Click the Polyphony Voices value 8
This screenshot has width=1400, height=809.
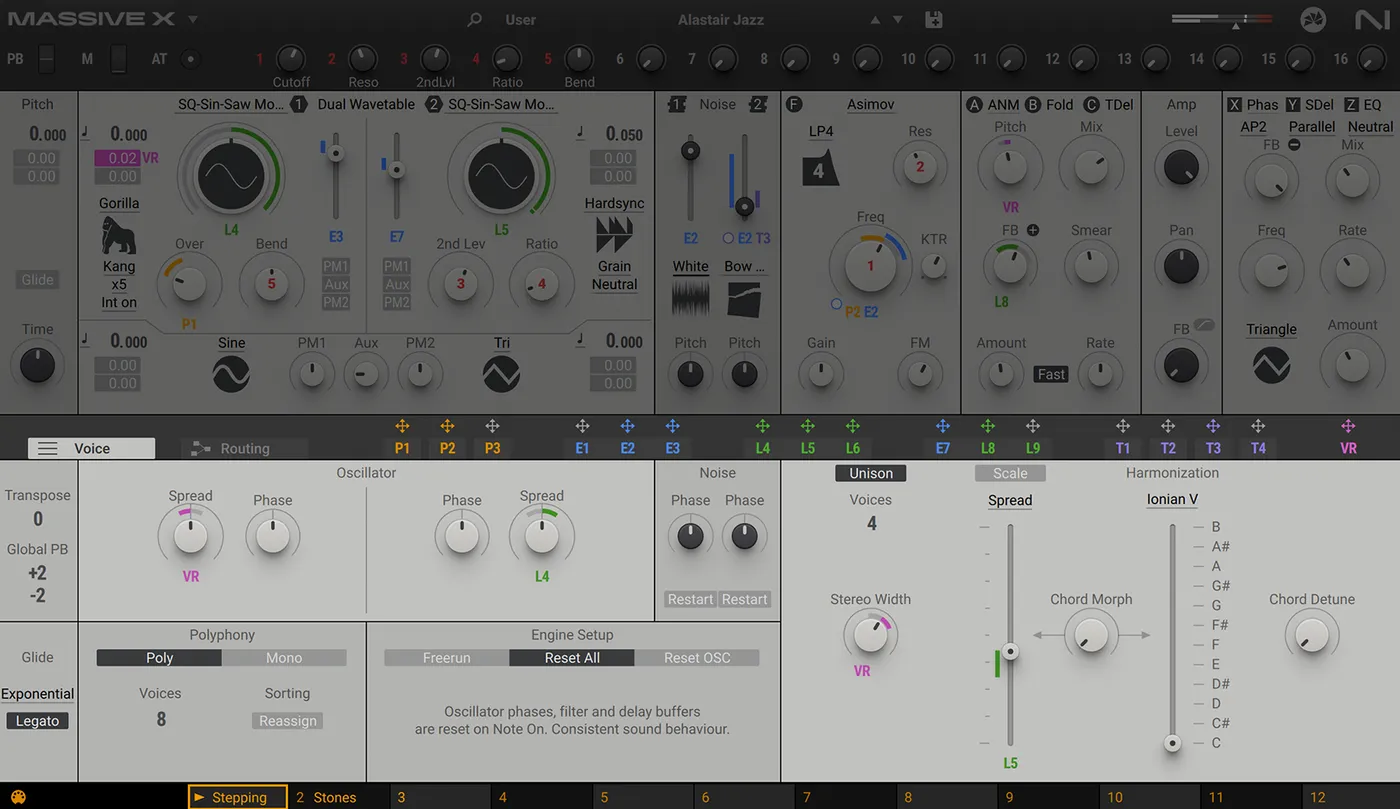tap(160, 719)
